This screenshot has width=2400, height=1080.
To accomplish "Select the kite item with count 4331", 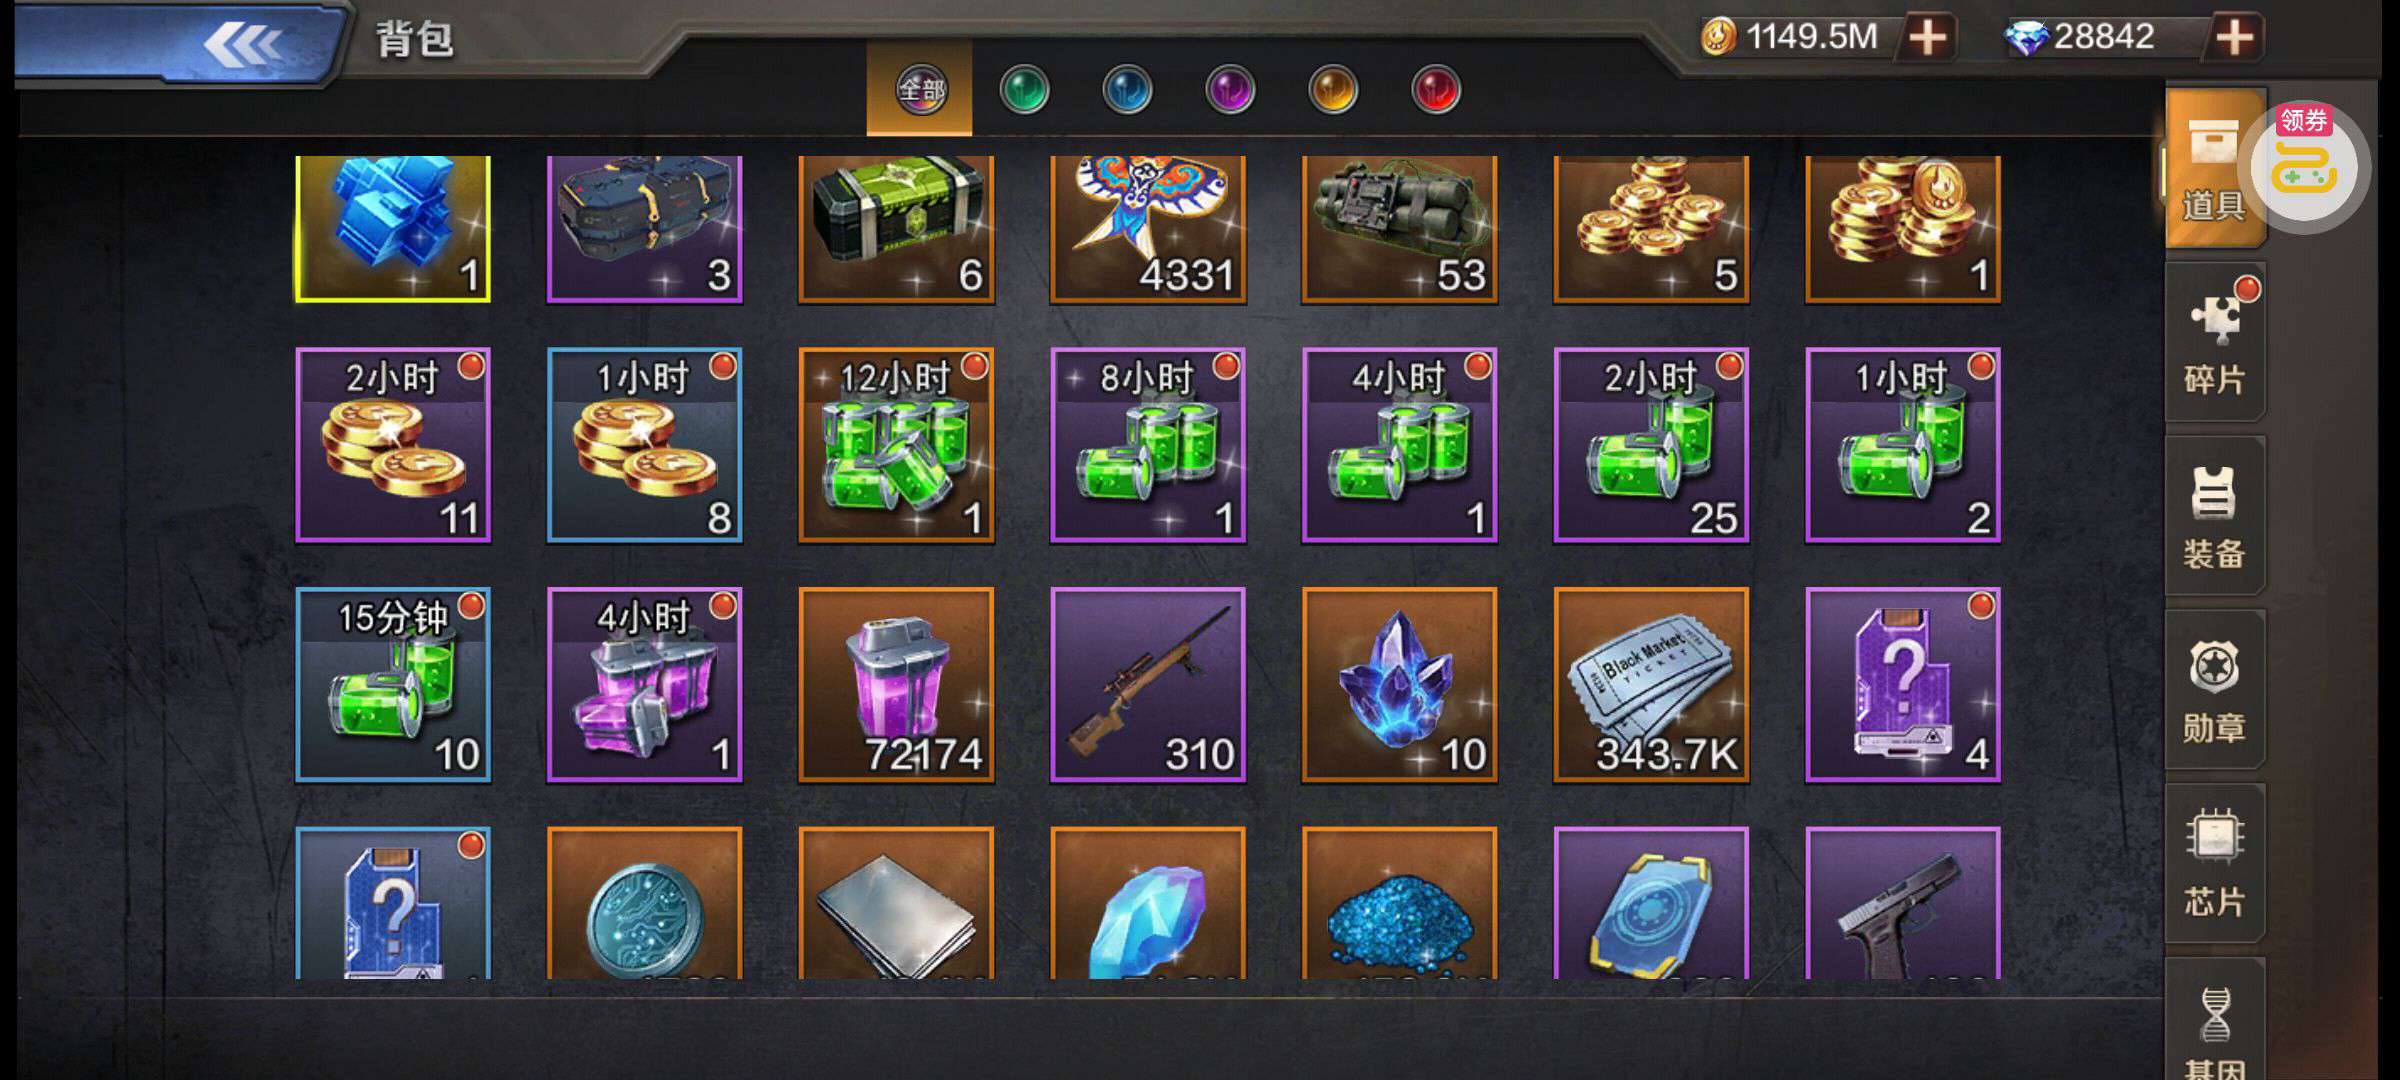I will (1148, 228).
